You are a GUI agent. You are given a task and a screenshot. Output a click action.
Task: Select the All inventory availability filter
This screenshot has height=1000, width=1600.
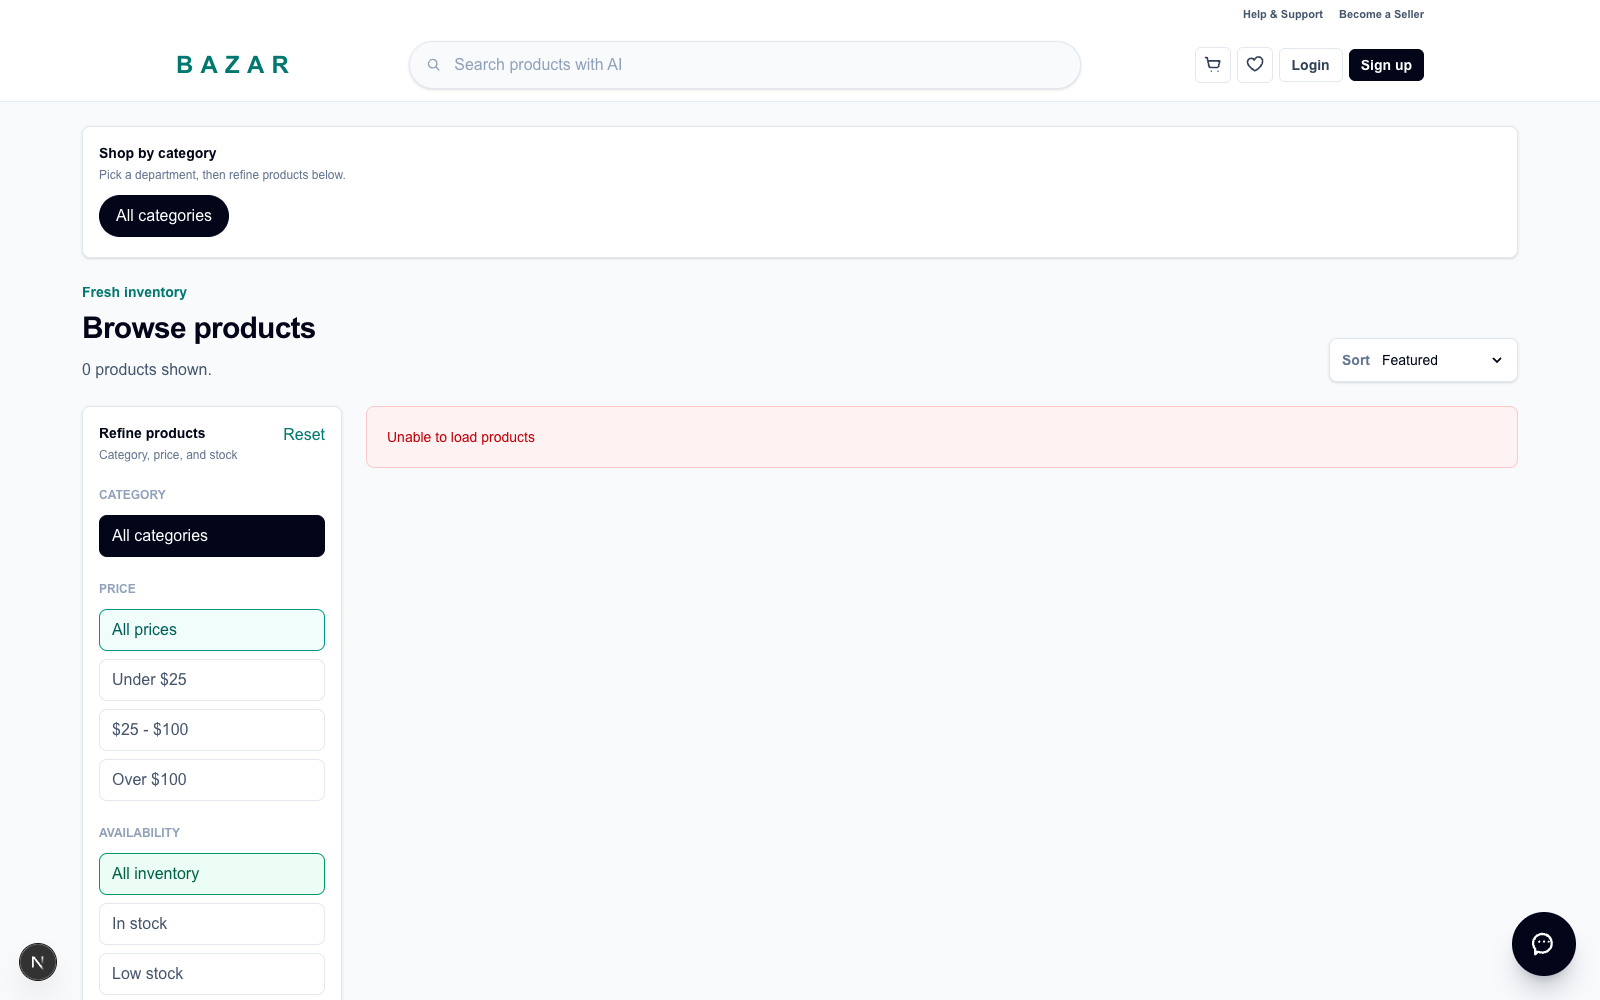(212, 874)
